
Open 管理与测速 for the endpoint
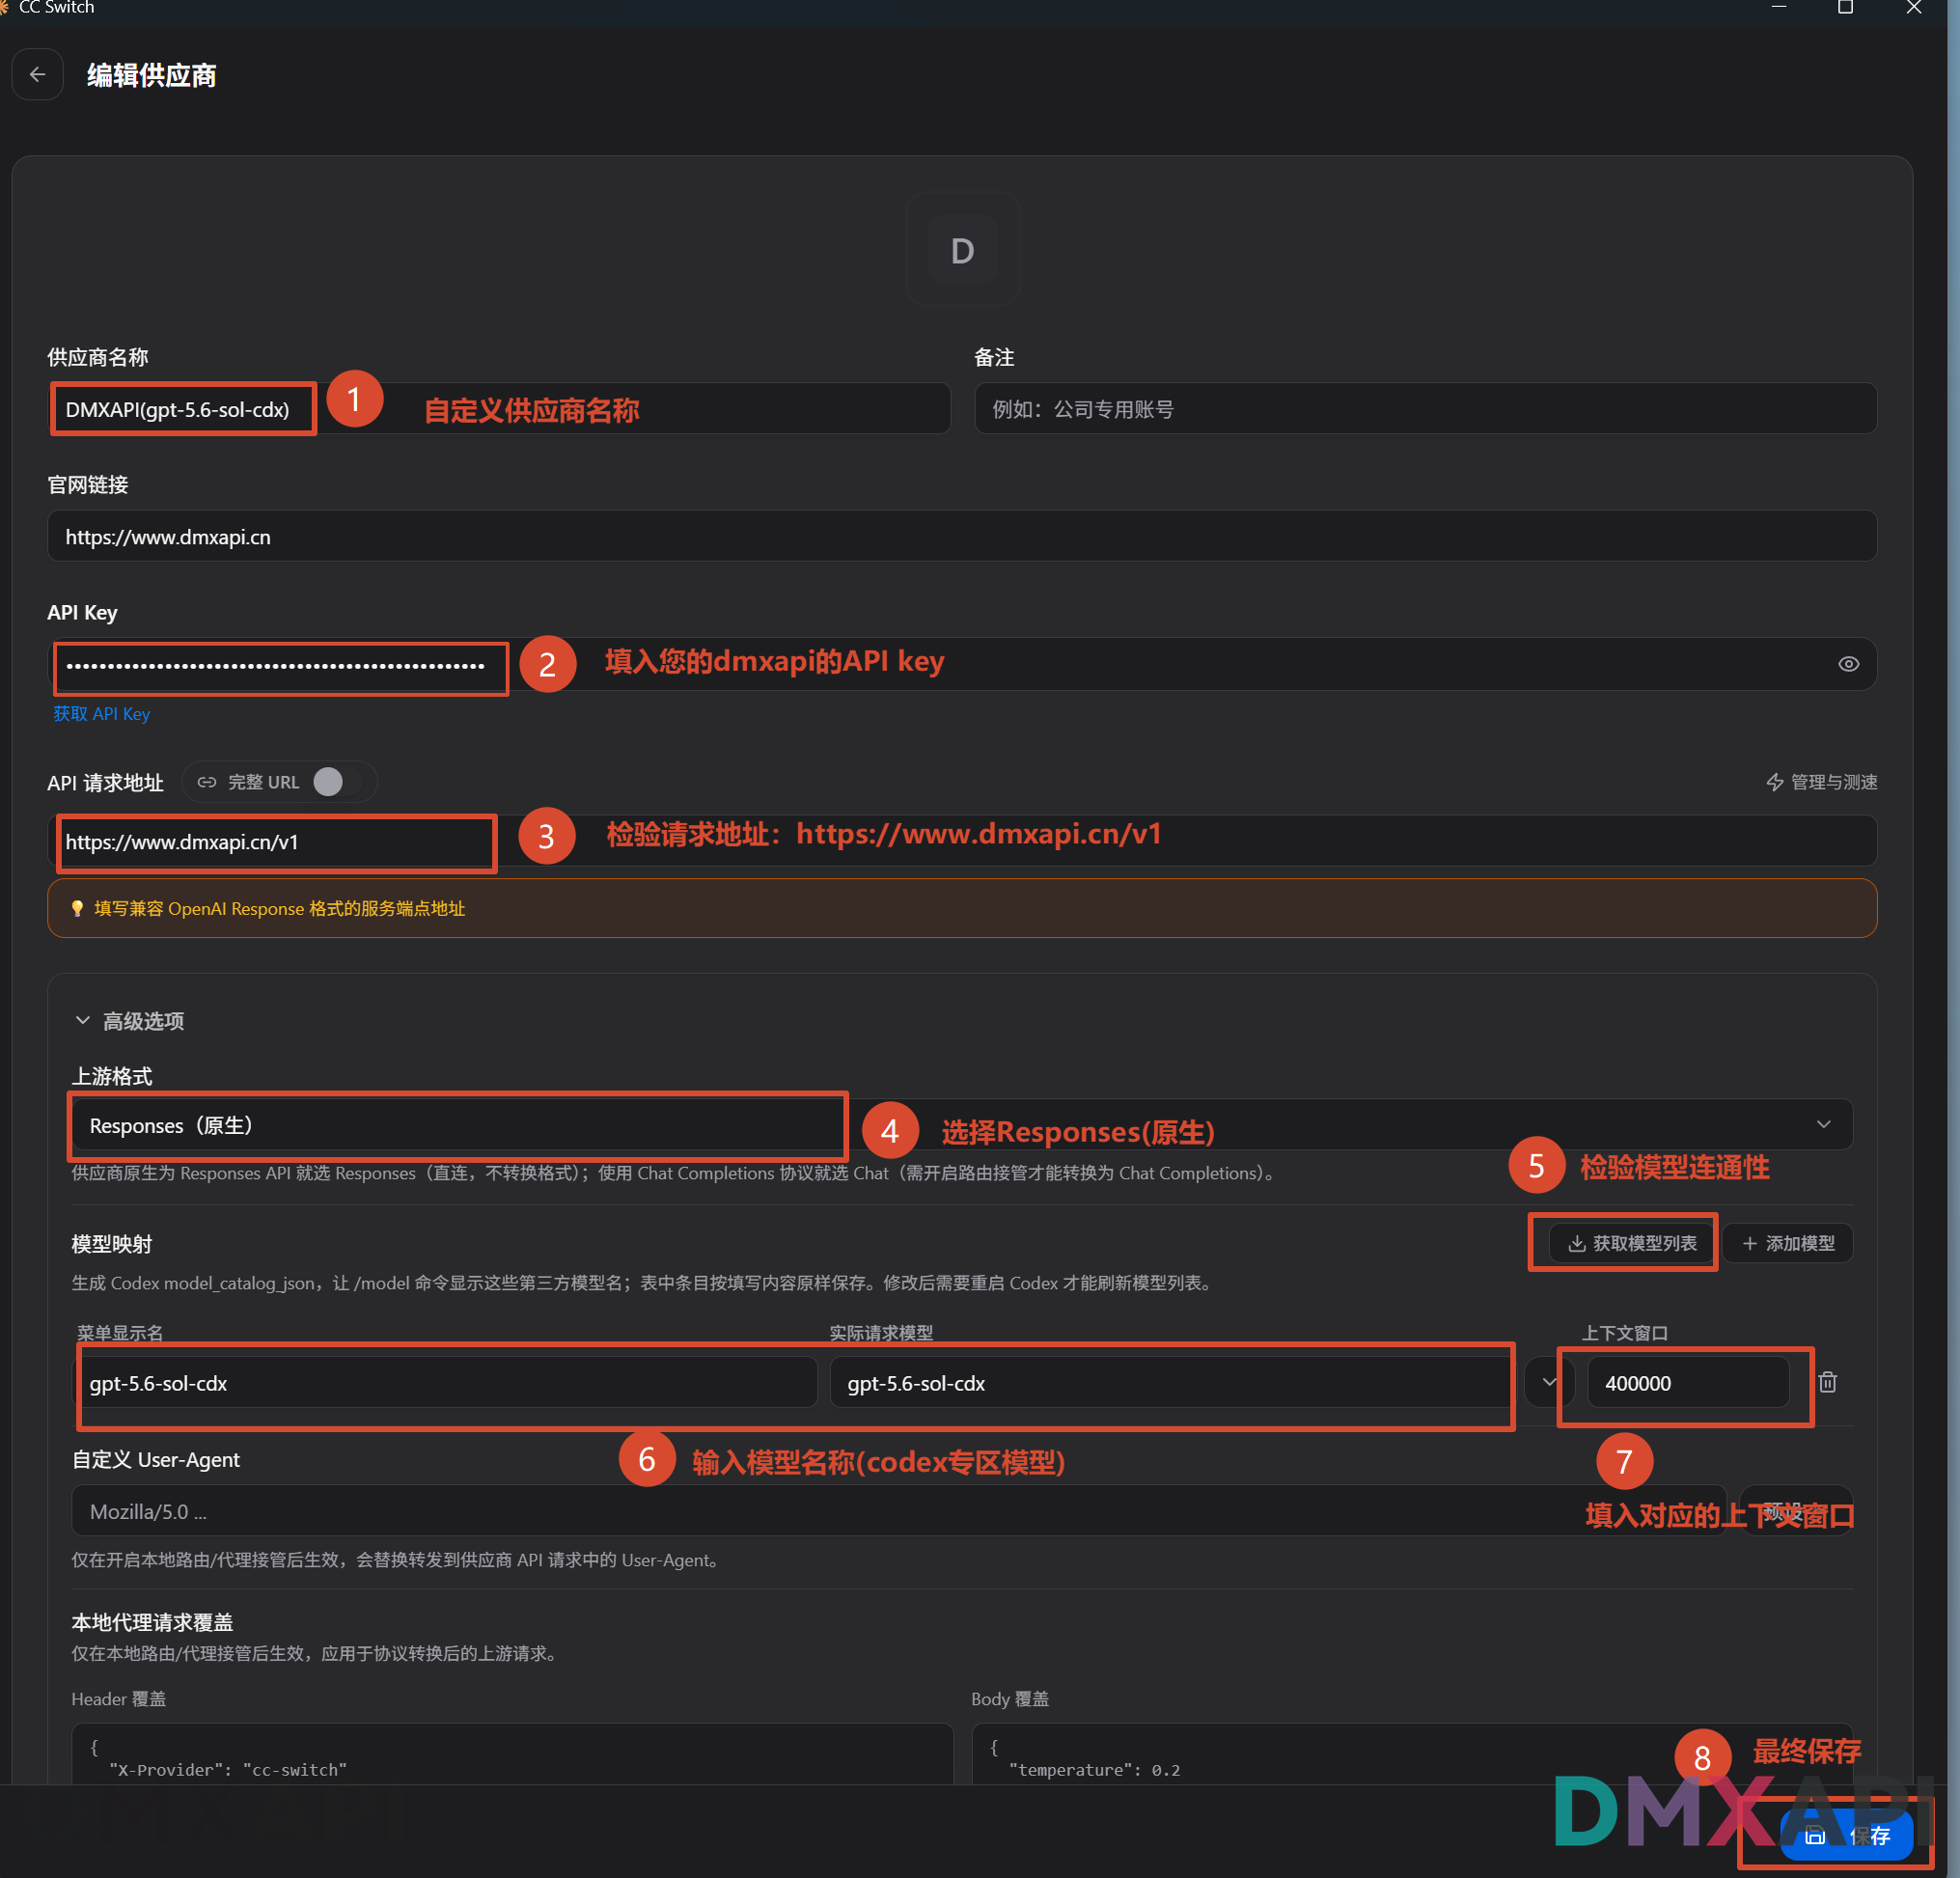point(1821,782)
